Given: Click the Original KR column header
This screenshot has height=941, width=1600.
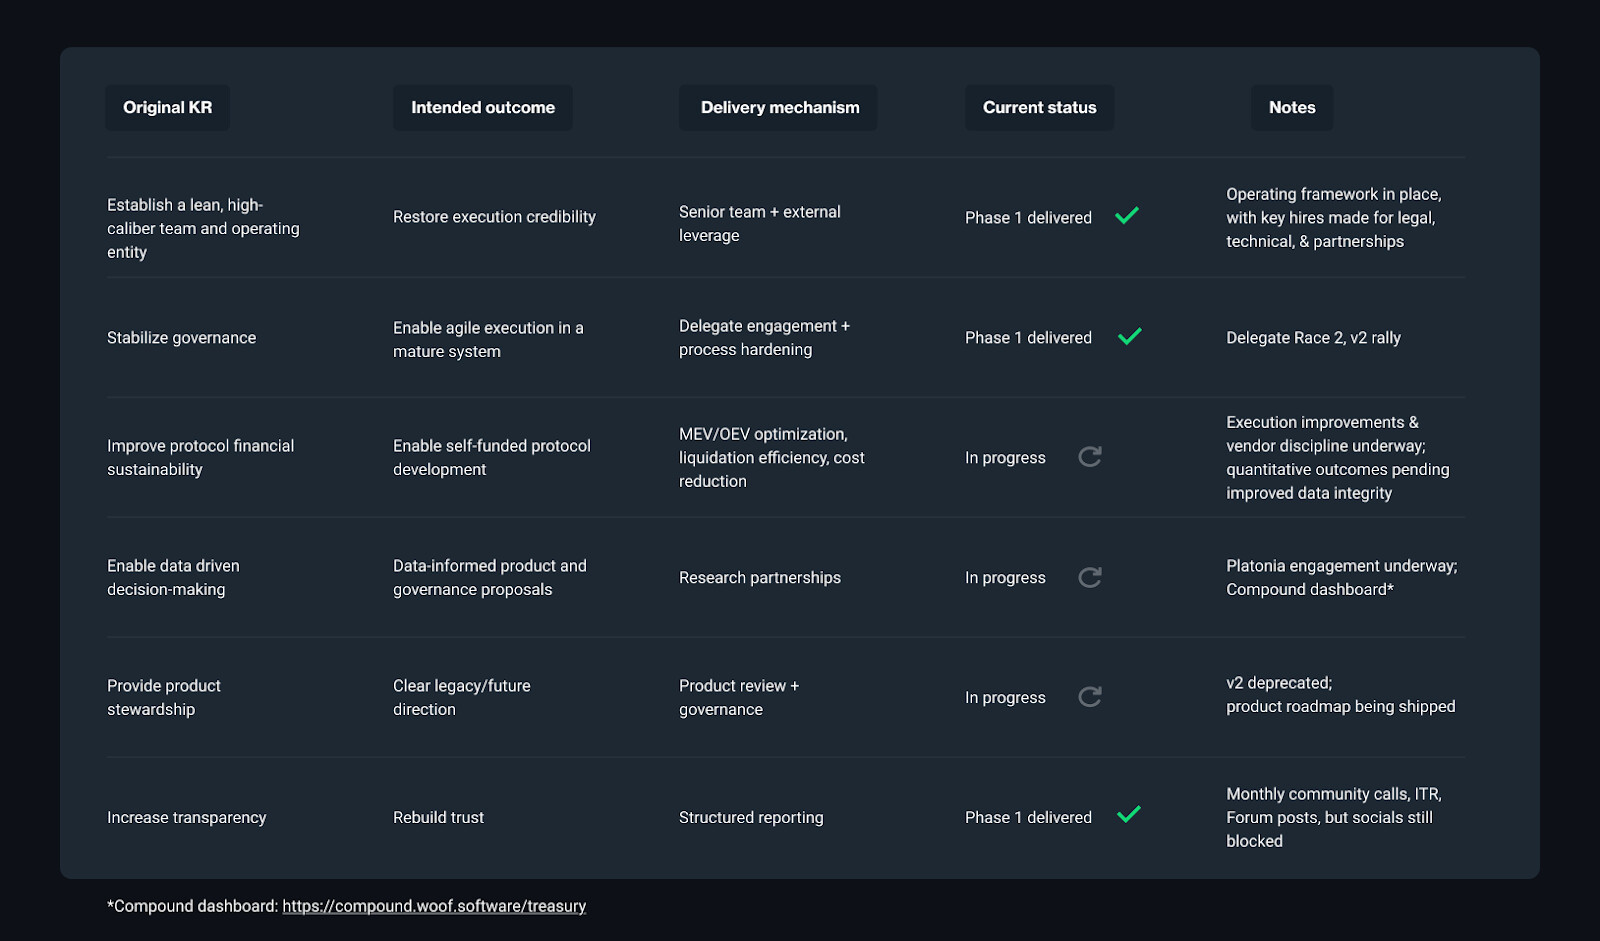Looking at the screenshot, I should pos(167,108).
